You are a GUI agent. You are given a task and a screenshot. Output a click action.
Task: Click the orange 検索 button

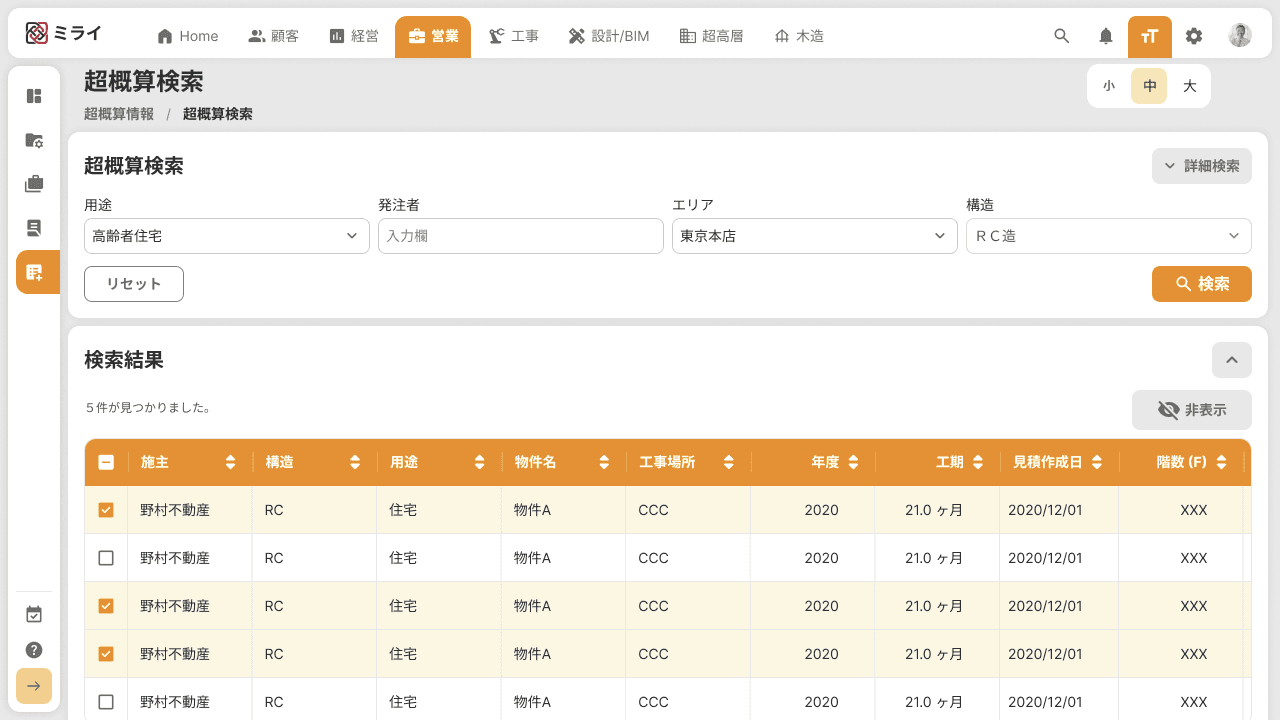coord(1202,284)
